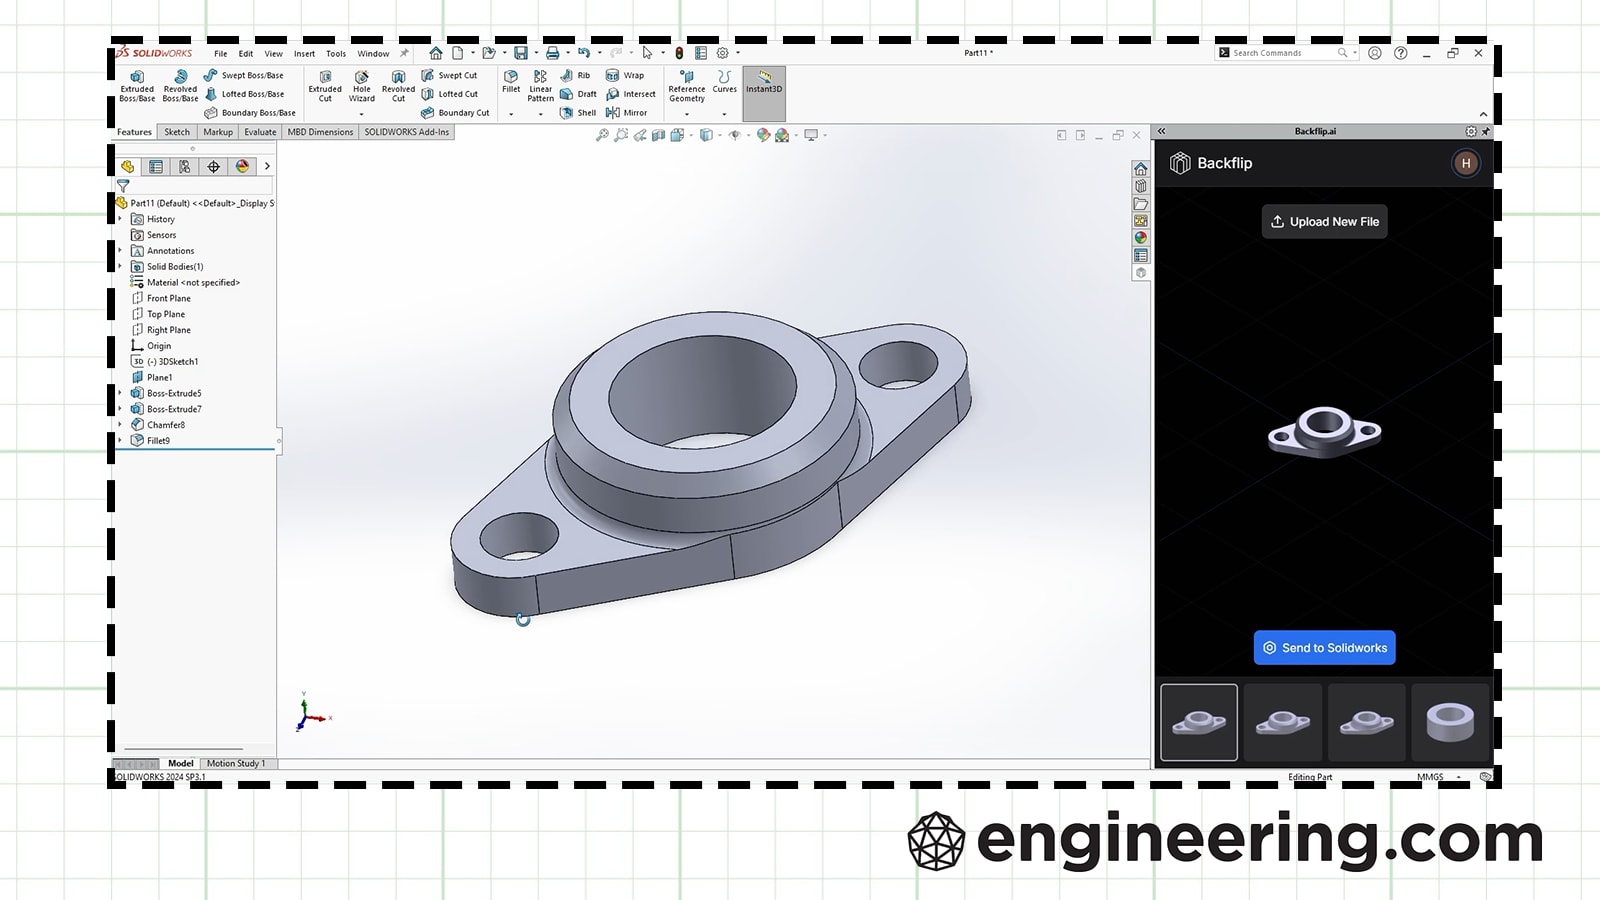1600x900 pixels.
Task: Select the Revolved Cut tool
Action: (x=398, y=85)
